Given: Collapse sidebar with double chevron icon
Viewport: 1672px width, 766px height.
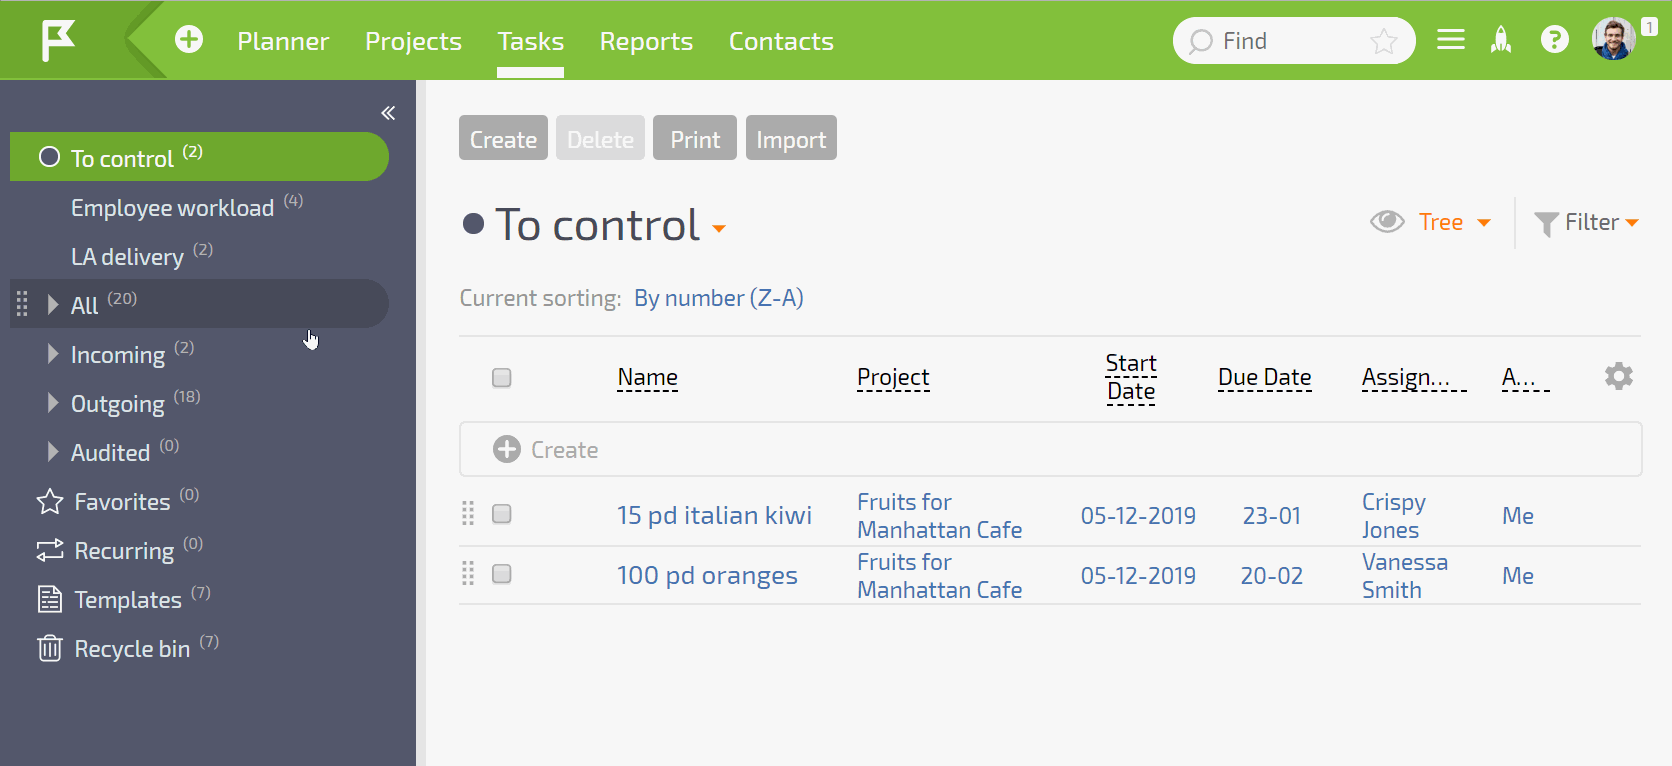Looking at the screenshot, I should pyautogui.click(x=388, y=113).
